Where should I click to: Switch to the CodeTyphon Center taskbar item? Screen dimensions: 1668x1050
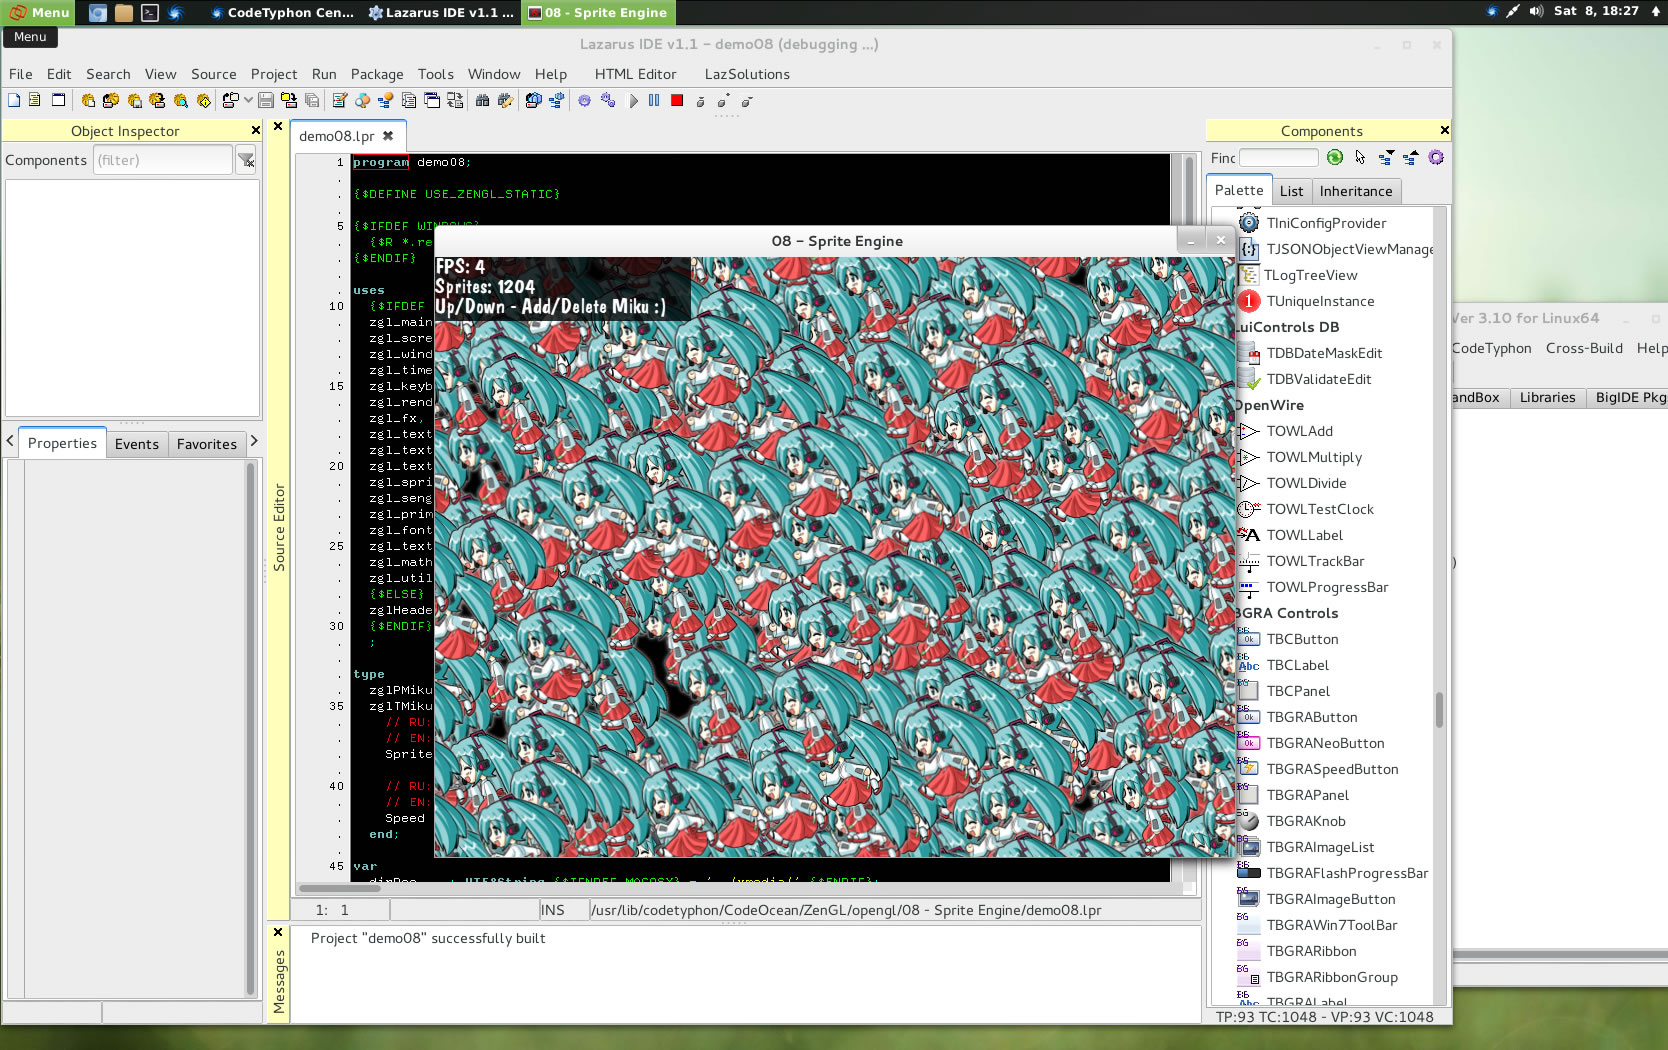pyautogui.click(x=283, y=13)
